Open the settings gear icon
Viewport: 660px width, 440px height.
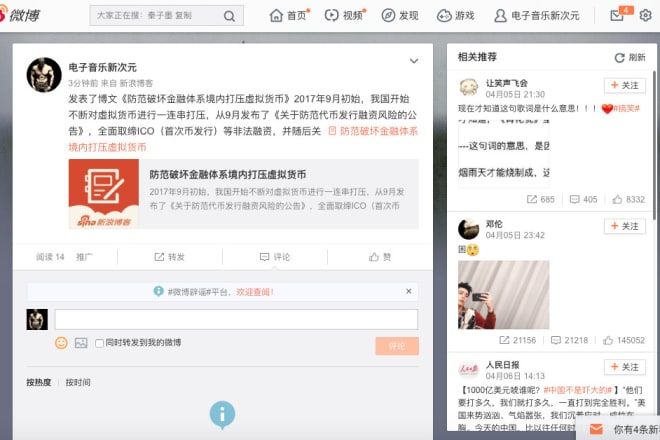coord(645,16)
